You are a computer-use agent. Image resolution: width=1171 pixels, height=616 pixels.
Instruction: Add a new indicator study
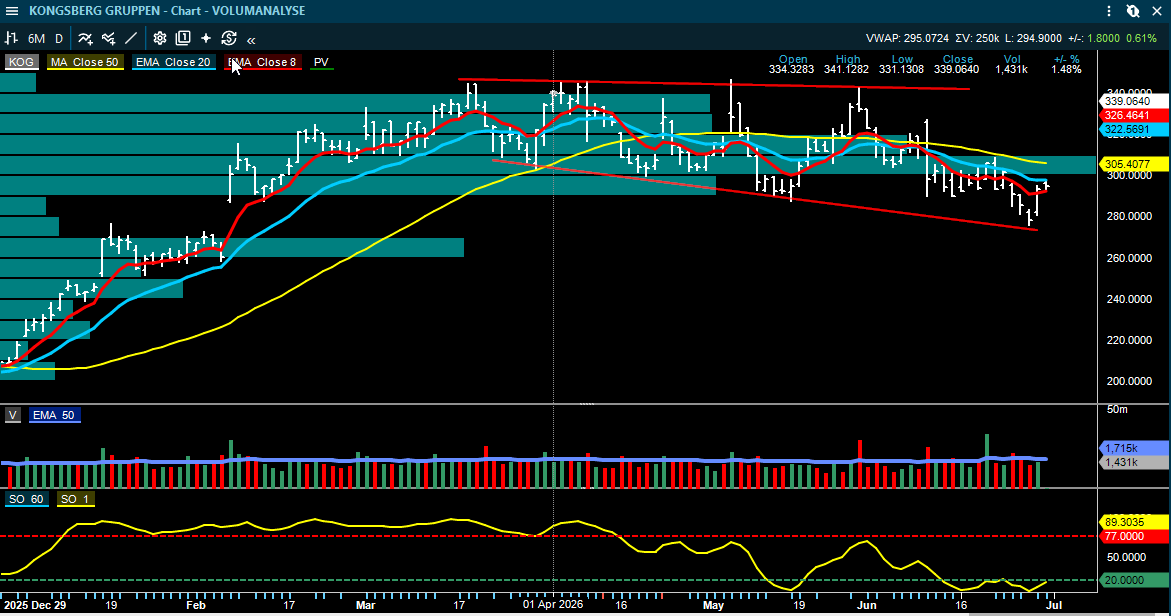tap(85, 38)
